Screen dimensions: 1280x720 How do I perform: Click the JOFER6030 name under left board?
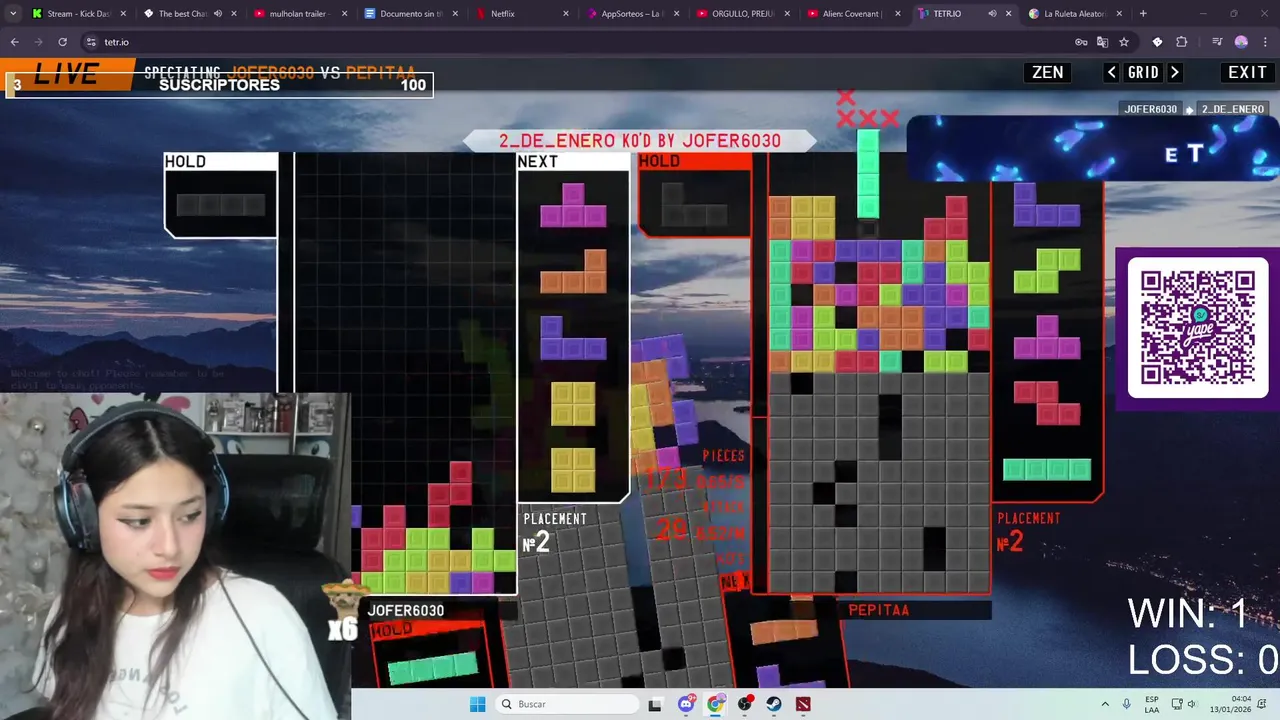point(405,610)
